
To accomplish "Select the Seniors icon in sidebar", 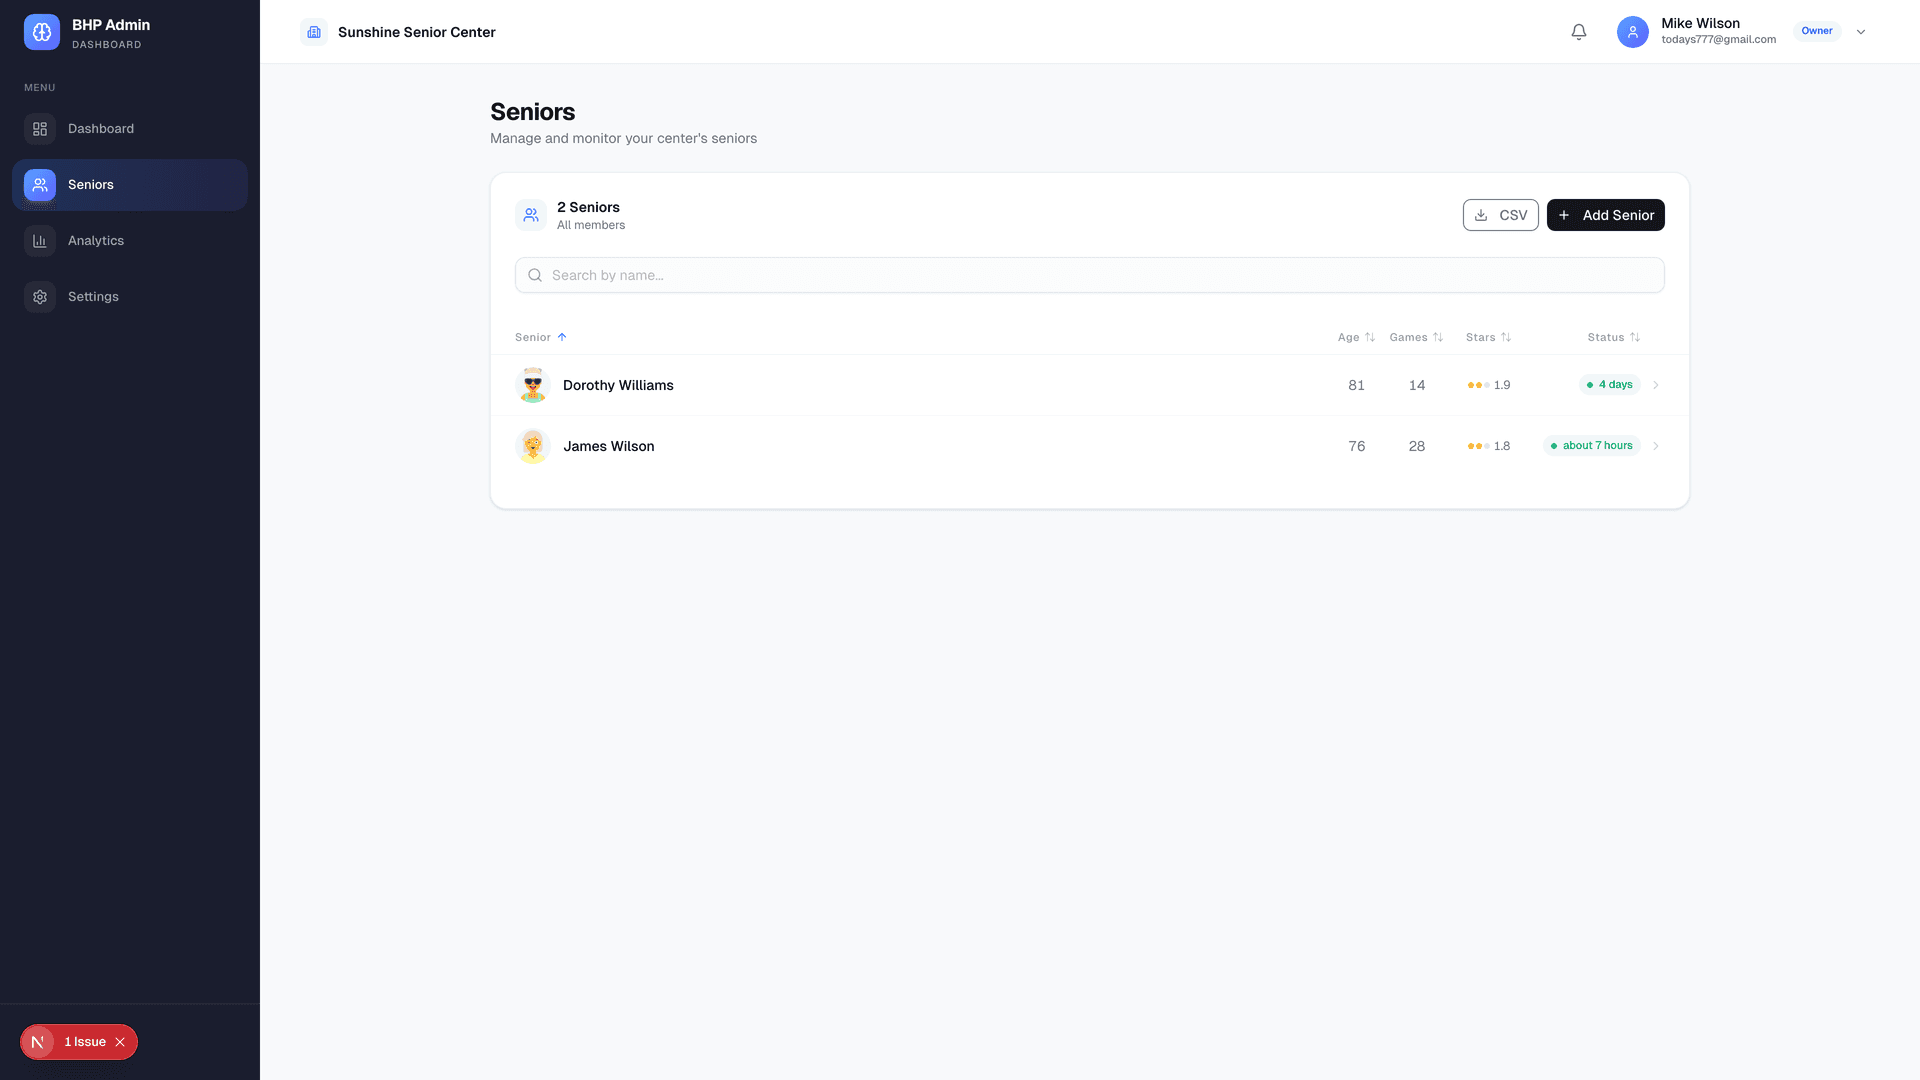I will (40, 184).
